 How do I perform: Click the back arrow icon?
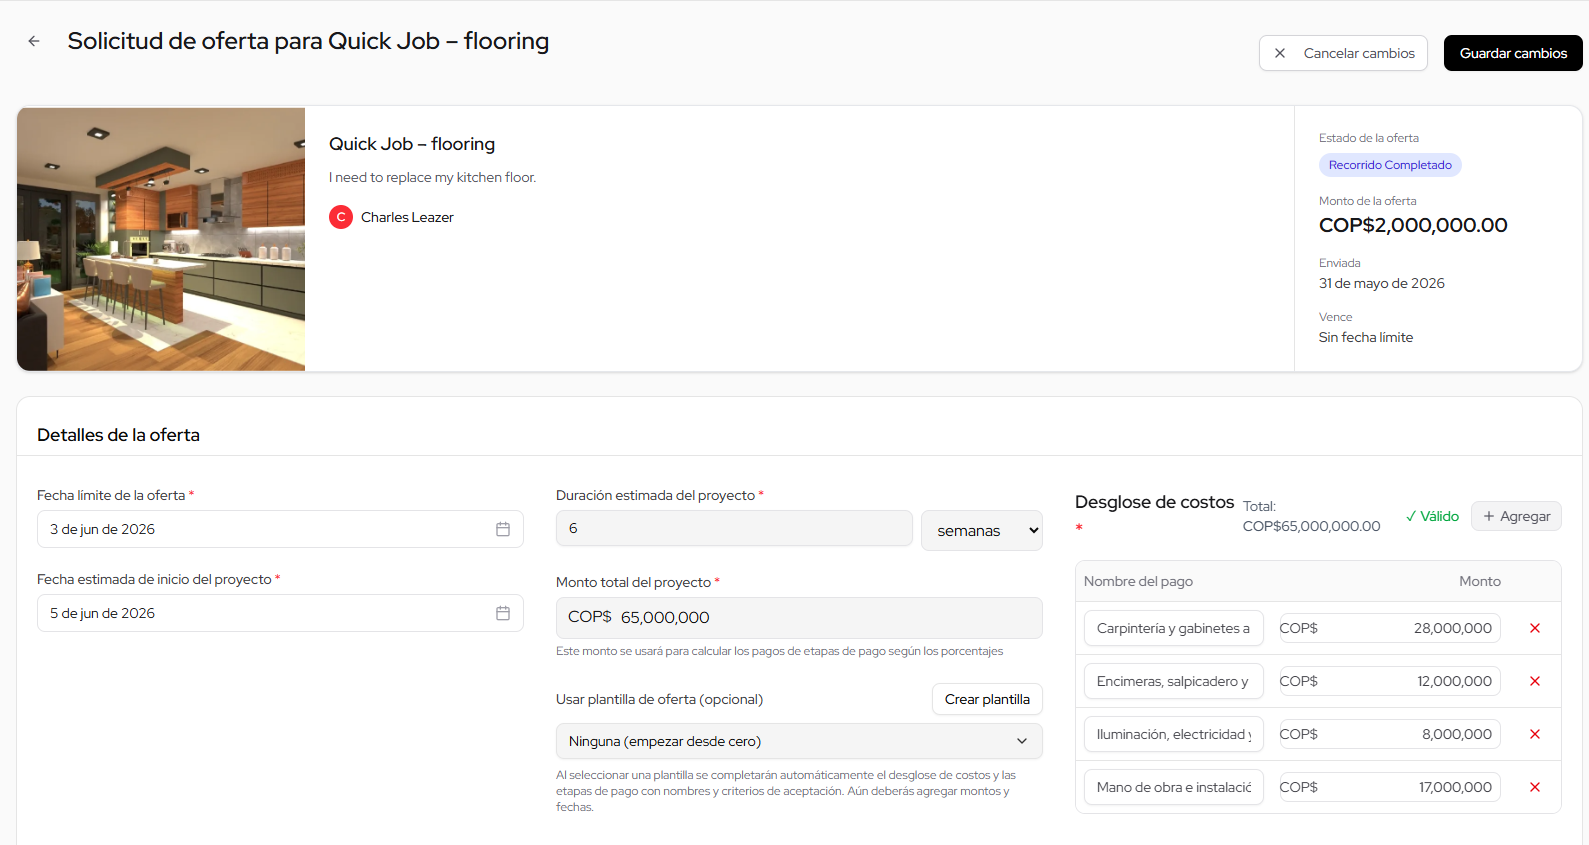click(x=34, y=41)
